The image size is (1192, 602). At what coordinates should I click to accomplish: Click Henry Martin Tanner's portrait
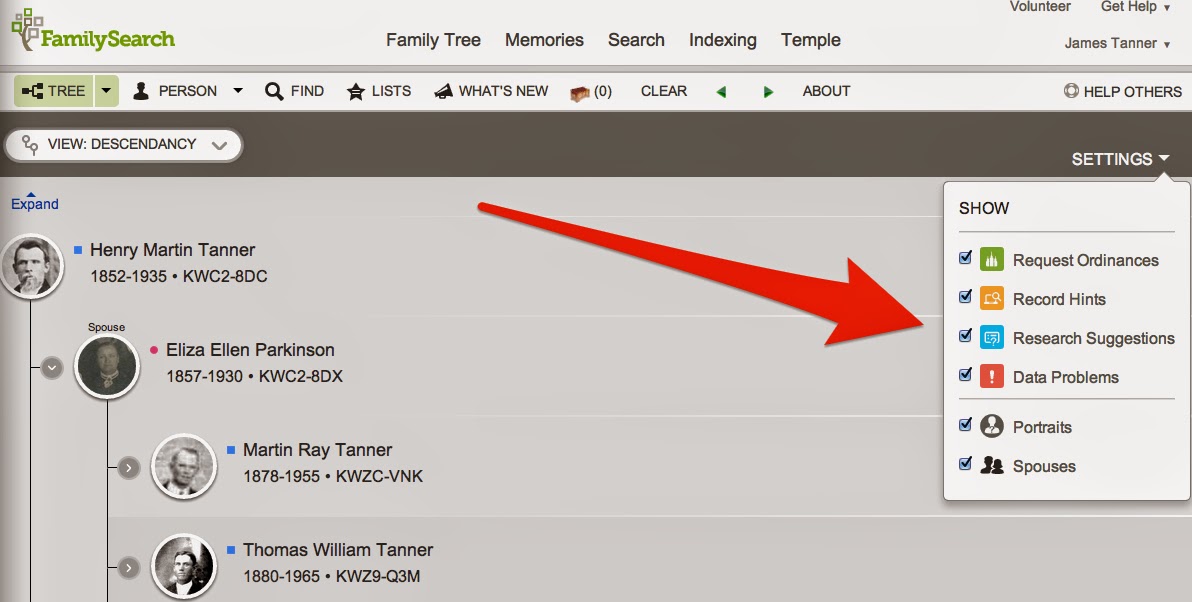(x=31, y=266)
